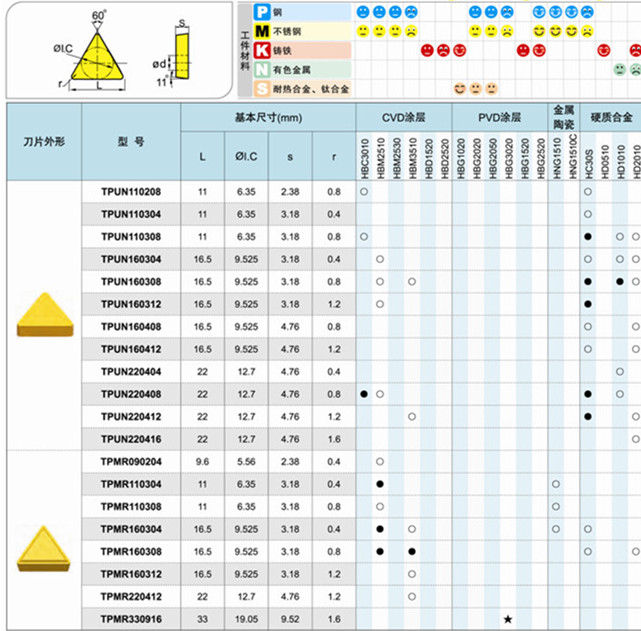The image size is (641, 631).
Task: Click the black star in TPMR330916 row
Action: click(x=508, y=620)
